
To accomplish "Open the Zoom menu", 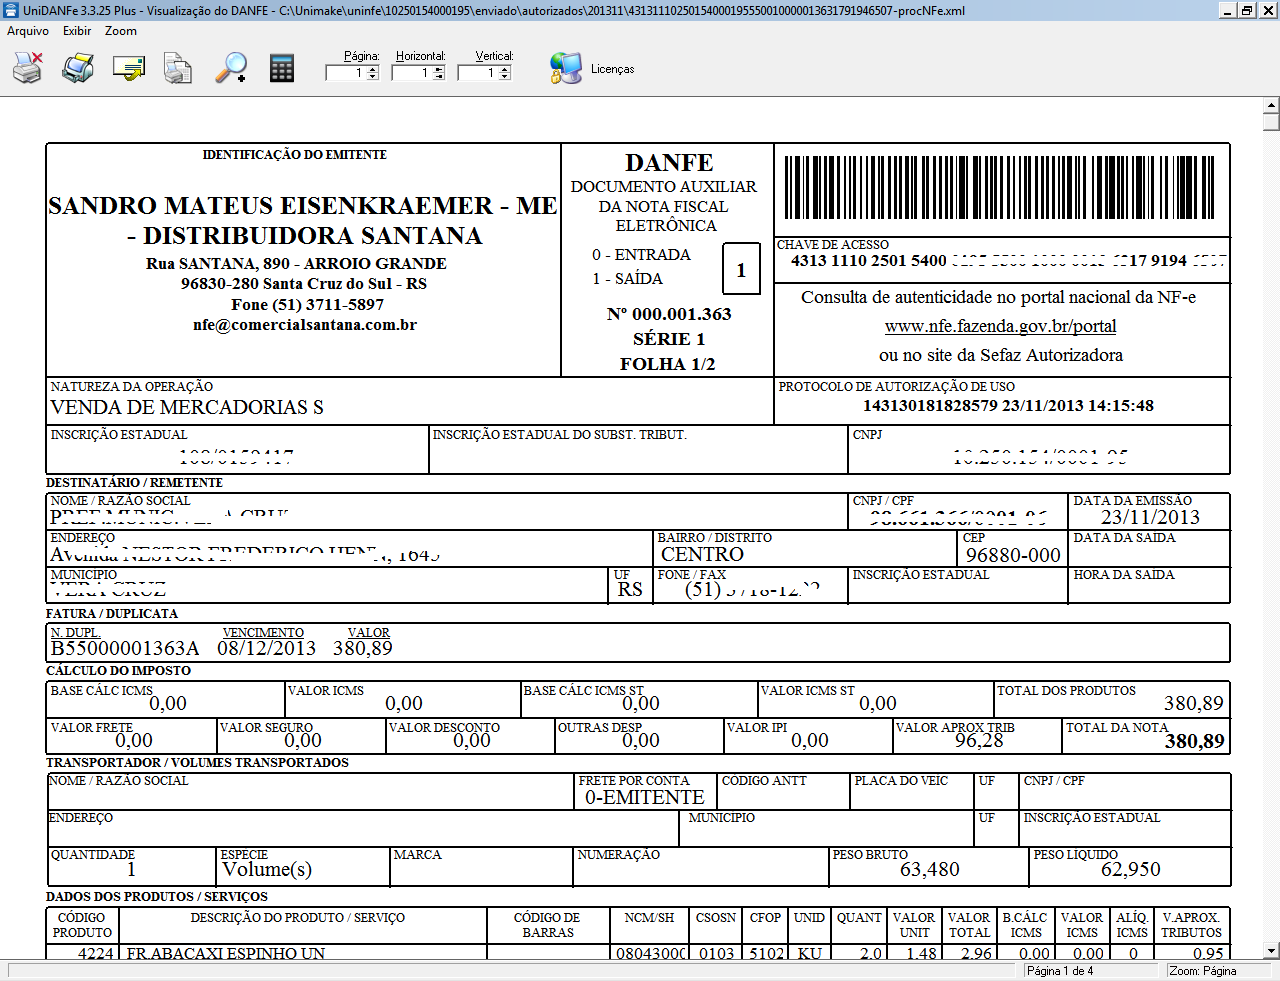I will click(x=121, y=31).
